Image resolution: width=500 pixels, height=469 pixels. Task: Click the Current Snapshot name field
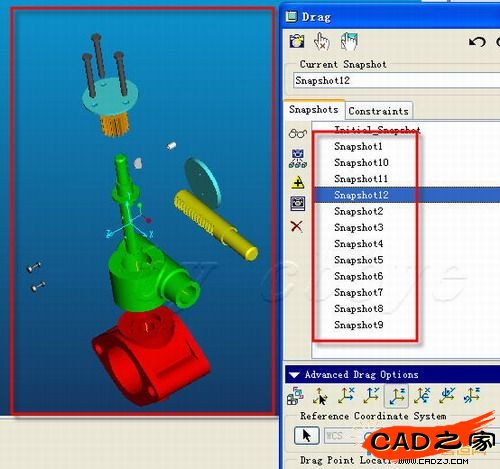tap(396, 80)
